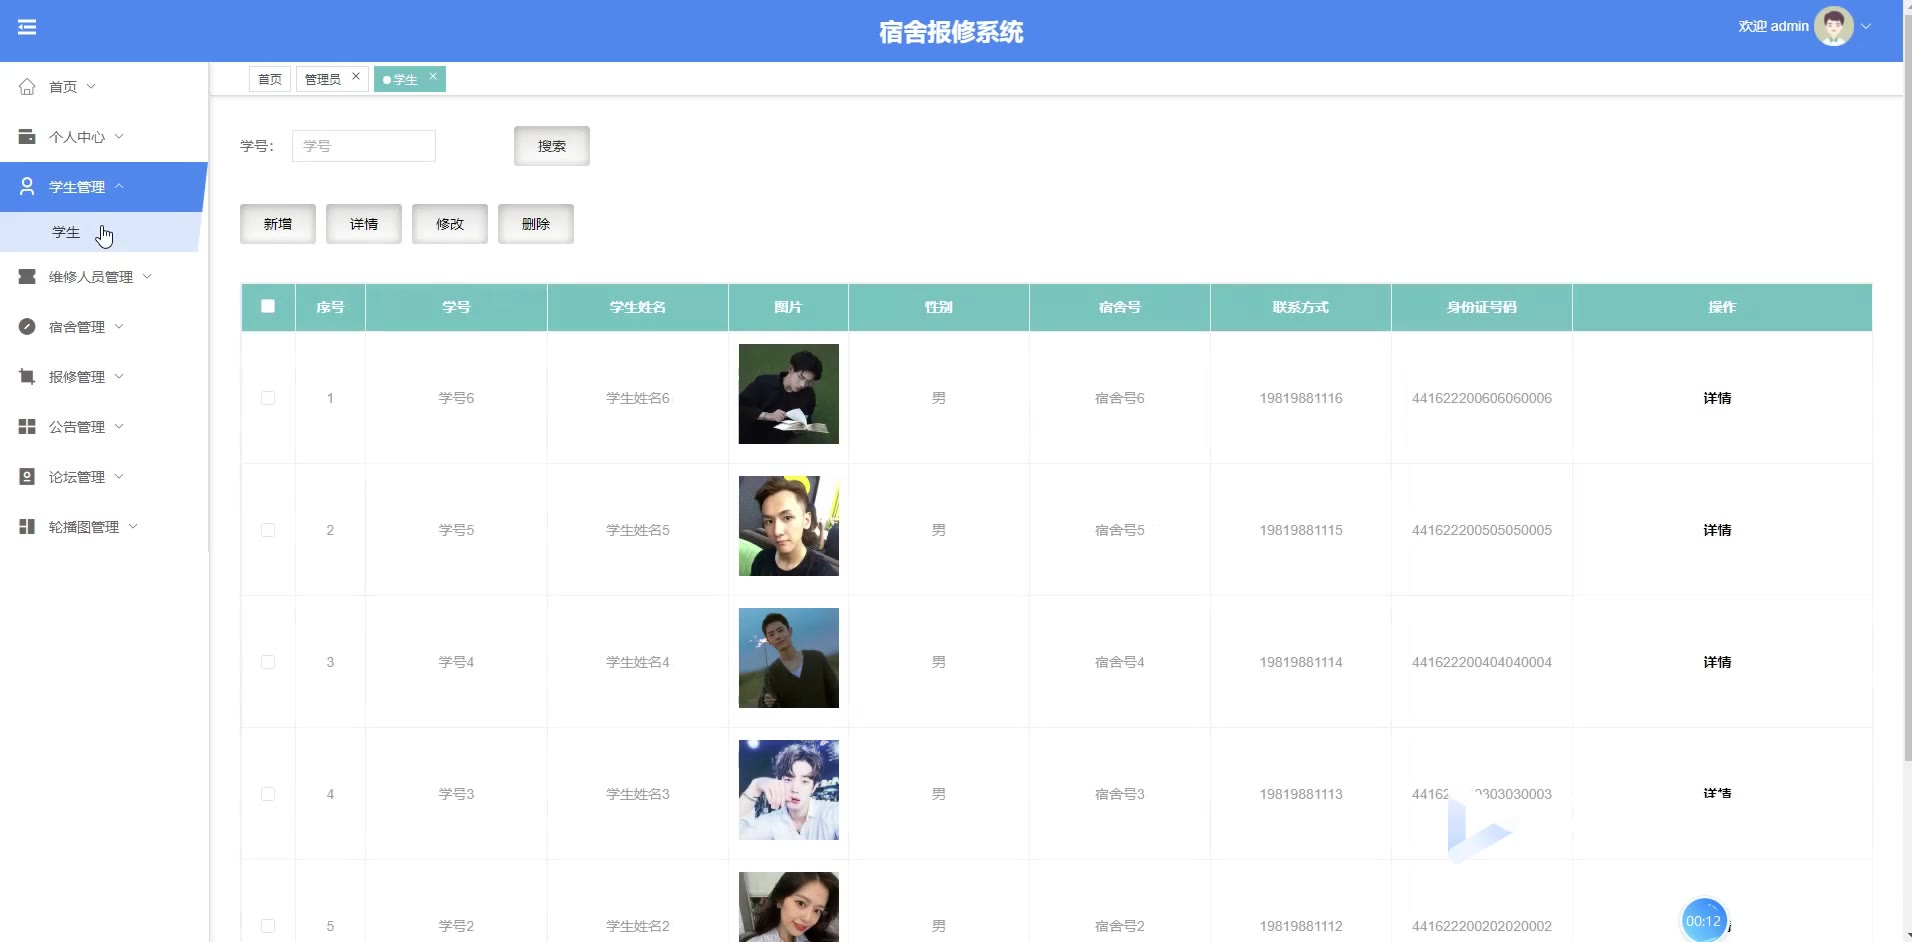
Task: Click the 详情 toolbar button
Action: click(364, 224)
